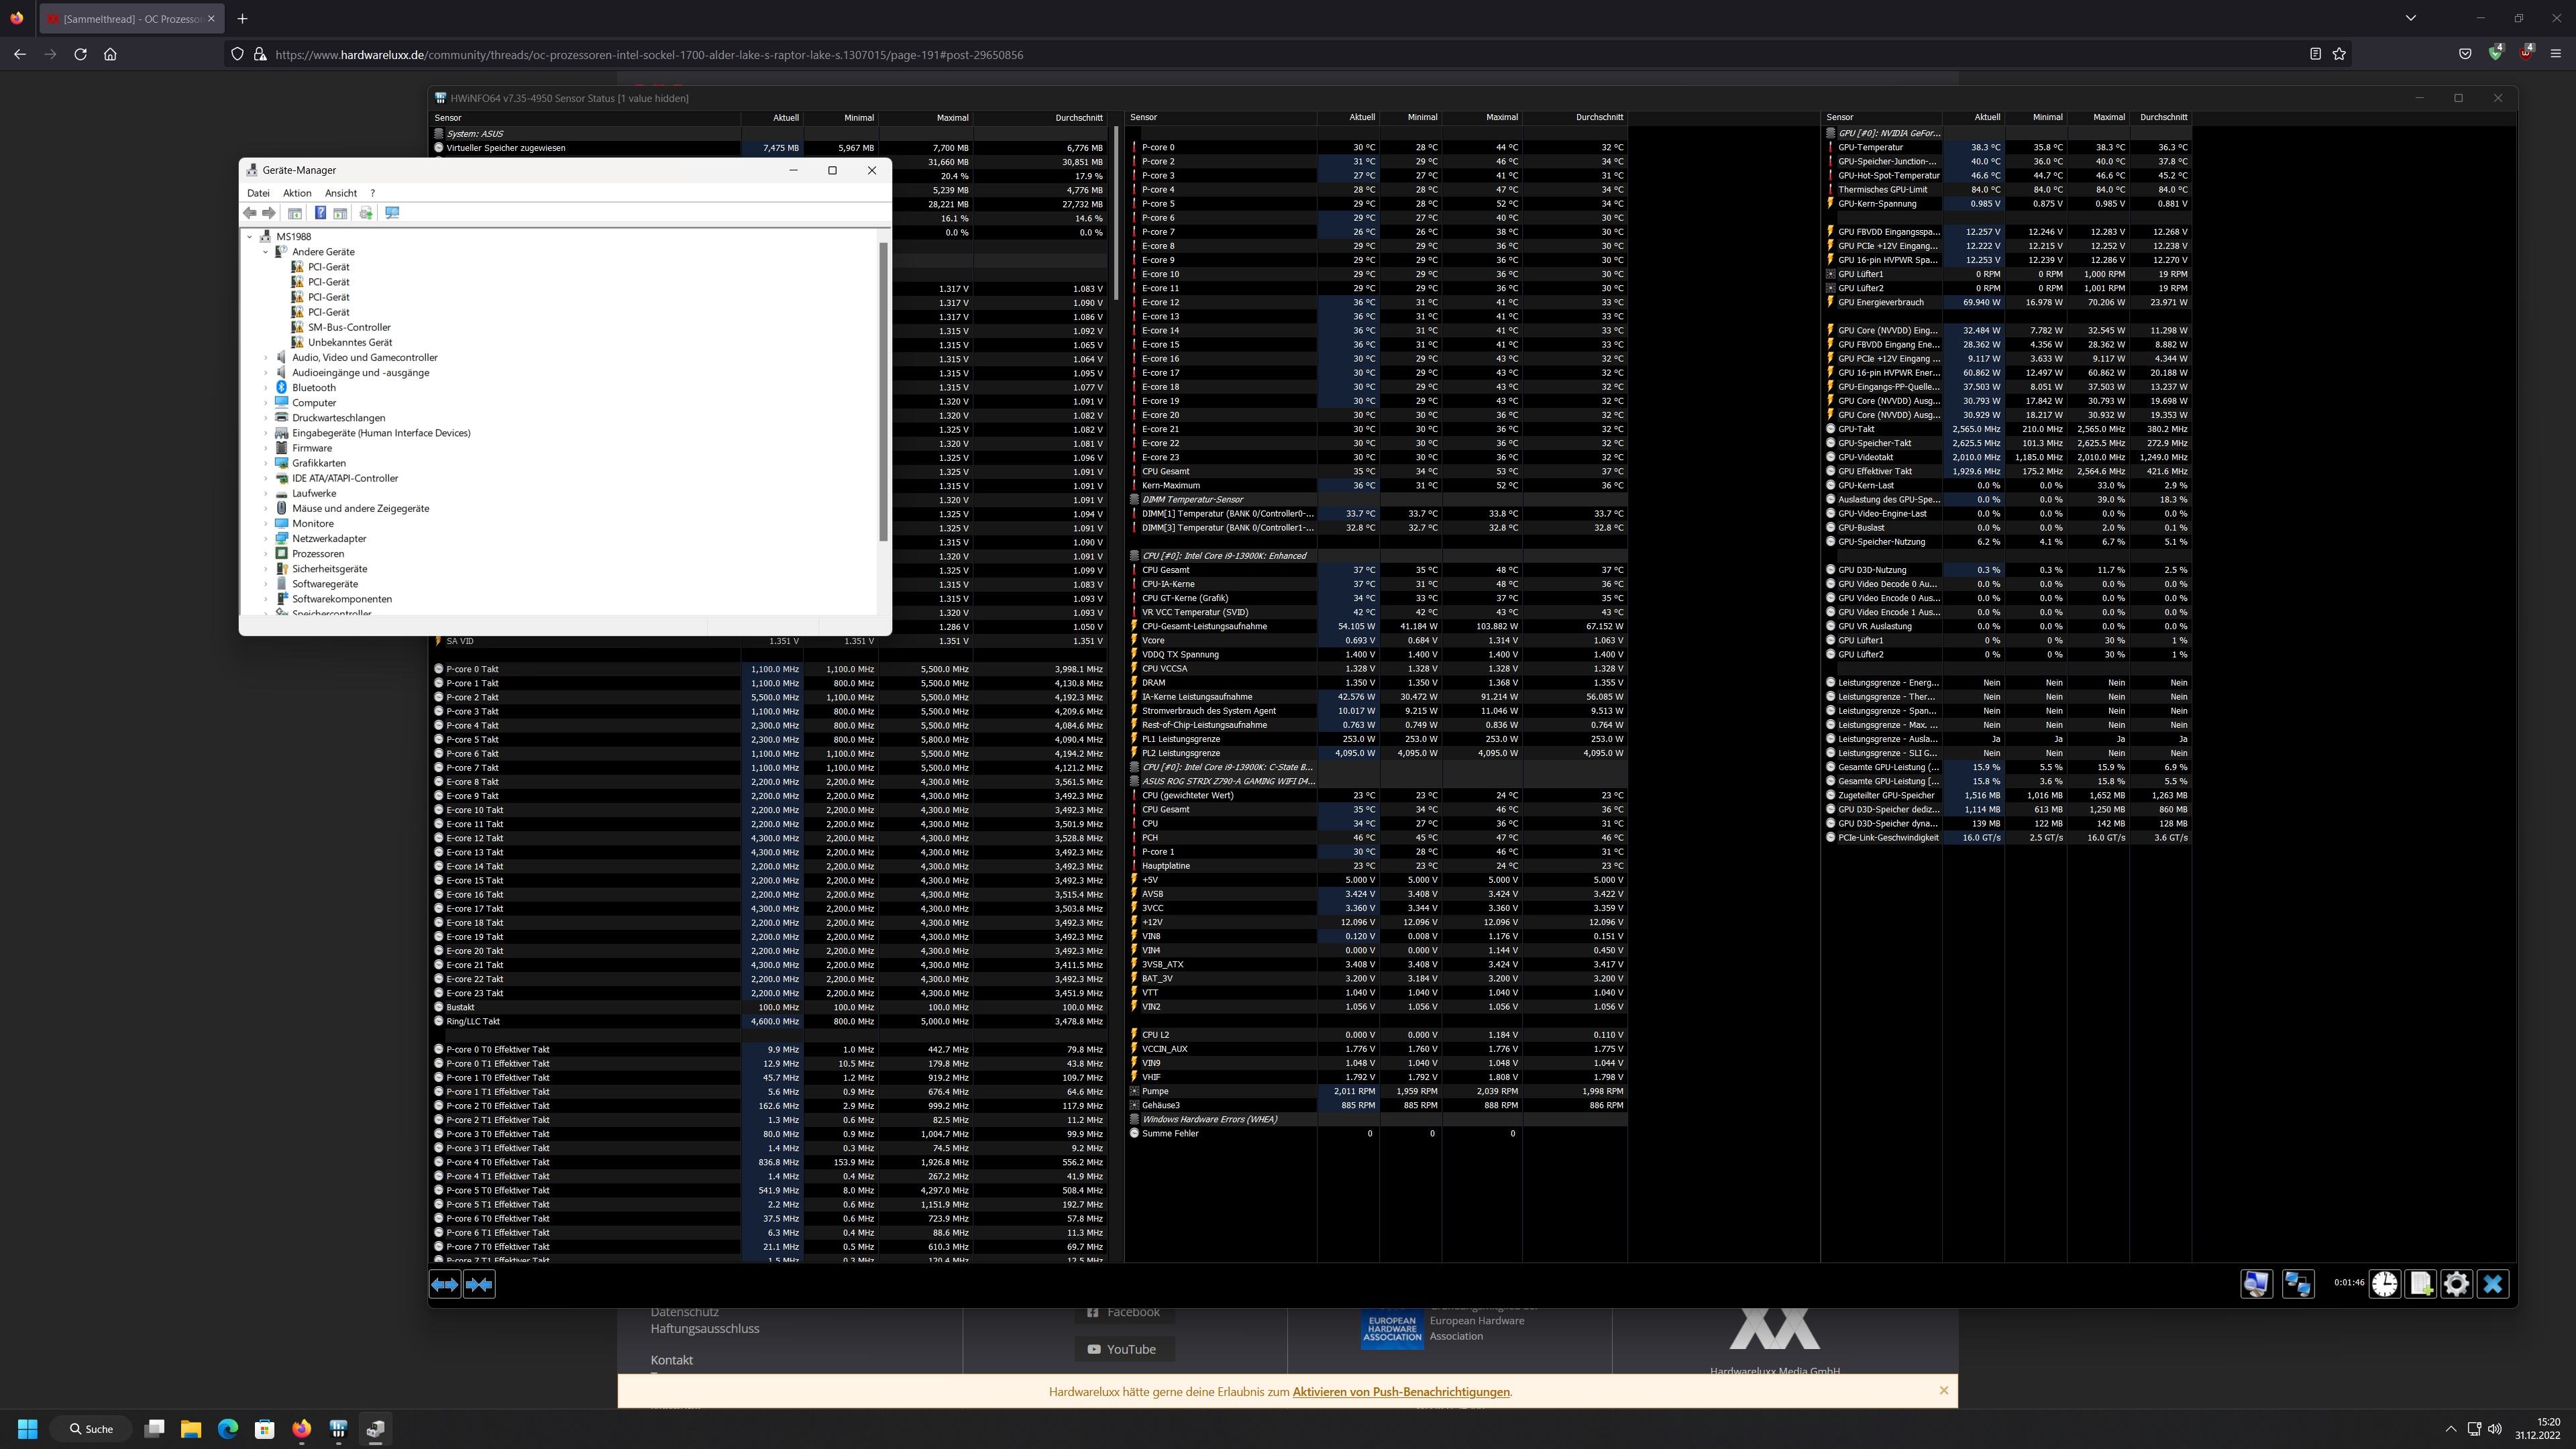The image size is (2576, 1449).
Task: Open the HWiNFO system summary monitor icon
Action: (2256, 1284)
